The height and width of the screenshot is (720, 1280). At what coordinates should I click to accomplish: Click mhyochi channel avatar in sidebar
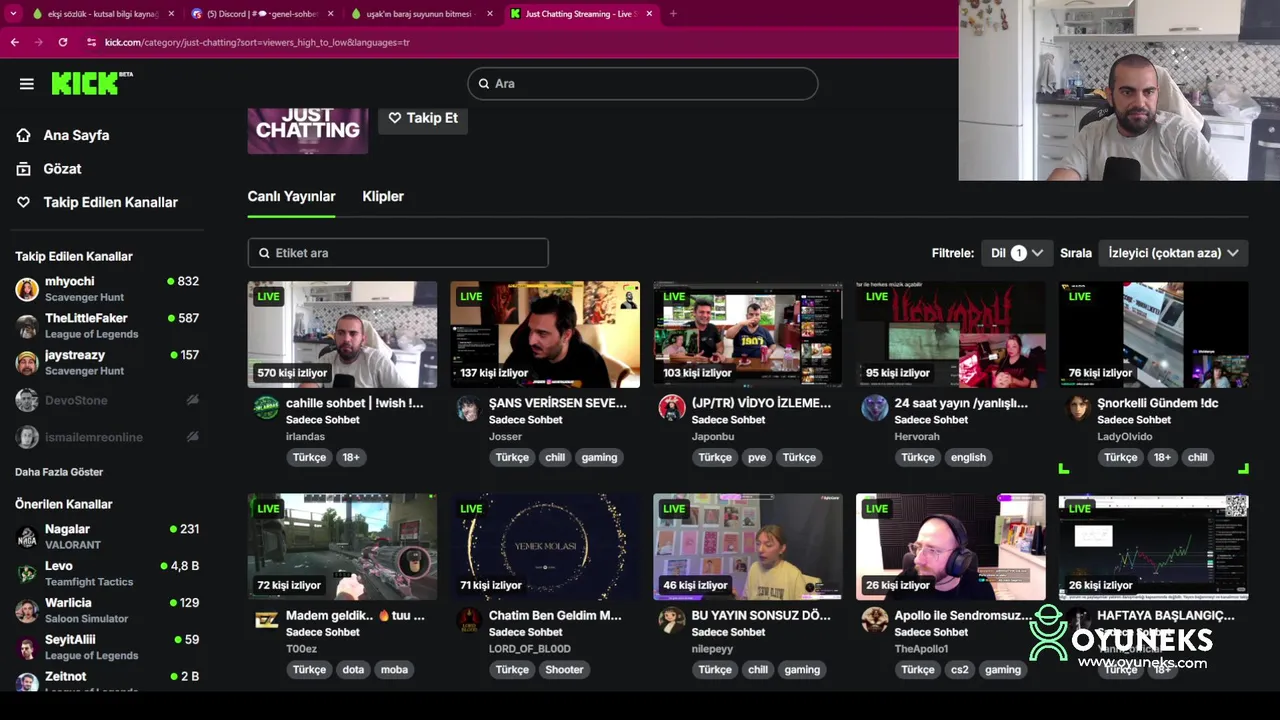point(27,290)
